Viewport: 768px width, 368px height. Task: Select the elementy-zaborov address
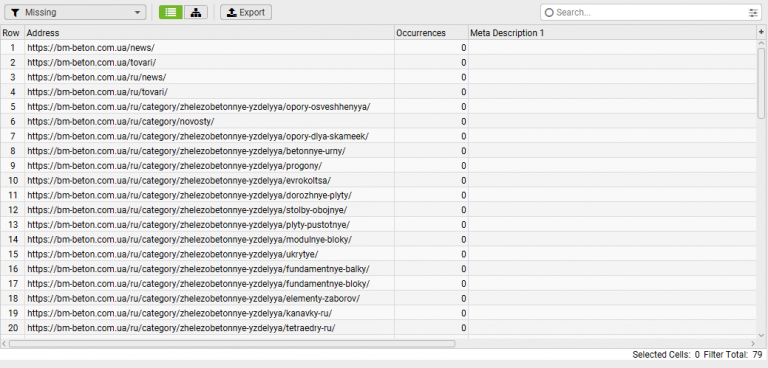pos(194,298)
